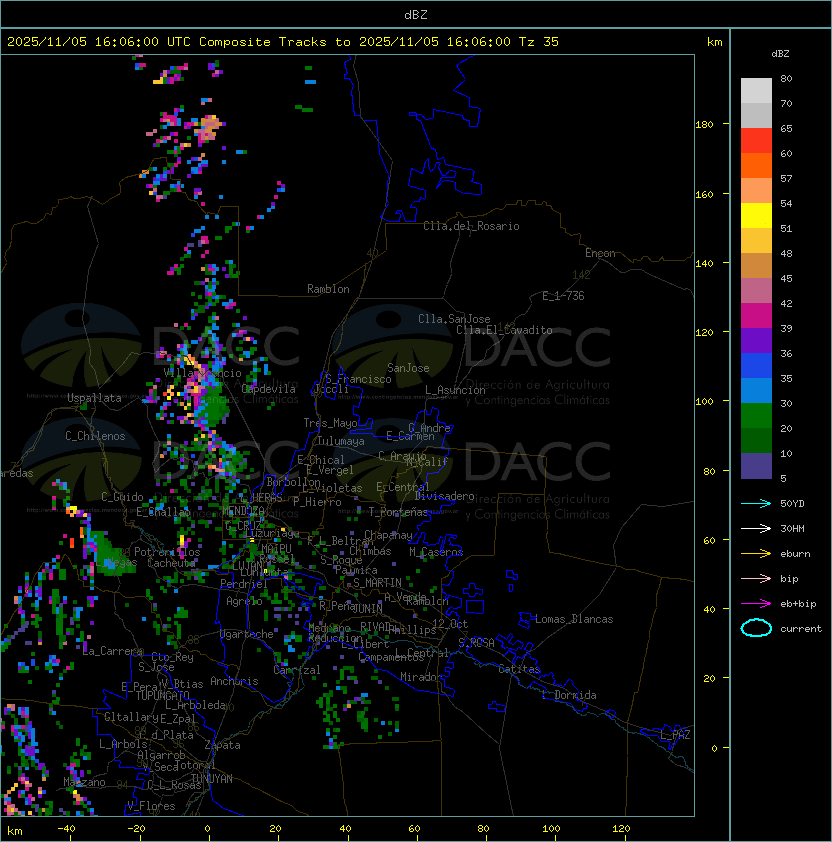Click the 'Ugarteche' map label
Screen dimensions: 832x842
(247, 634)
